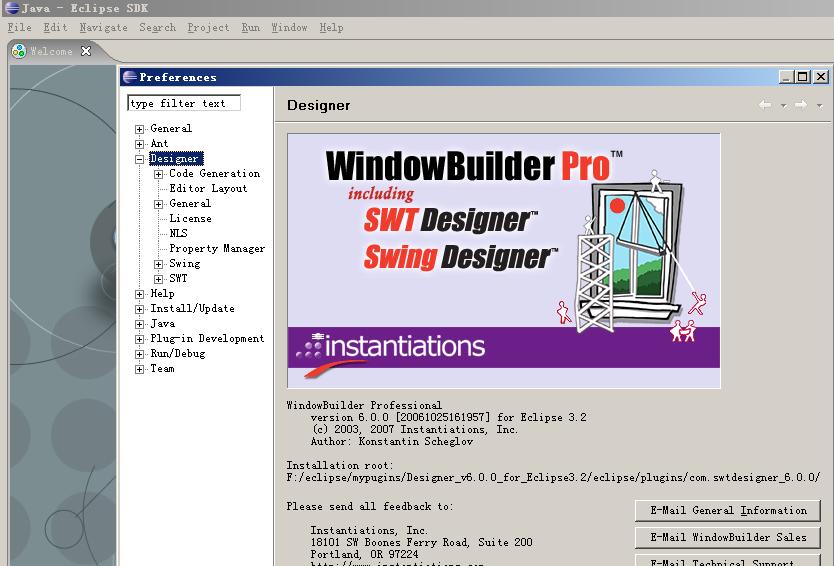
Task: Select License preference page
Action: (x=190, y=219)
